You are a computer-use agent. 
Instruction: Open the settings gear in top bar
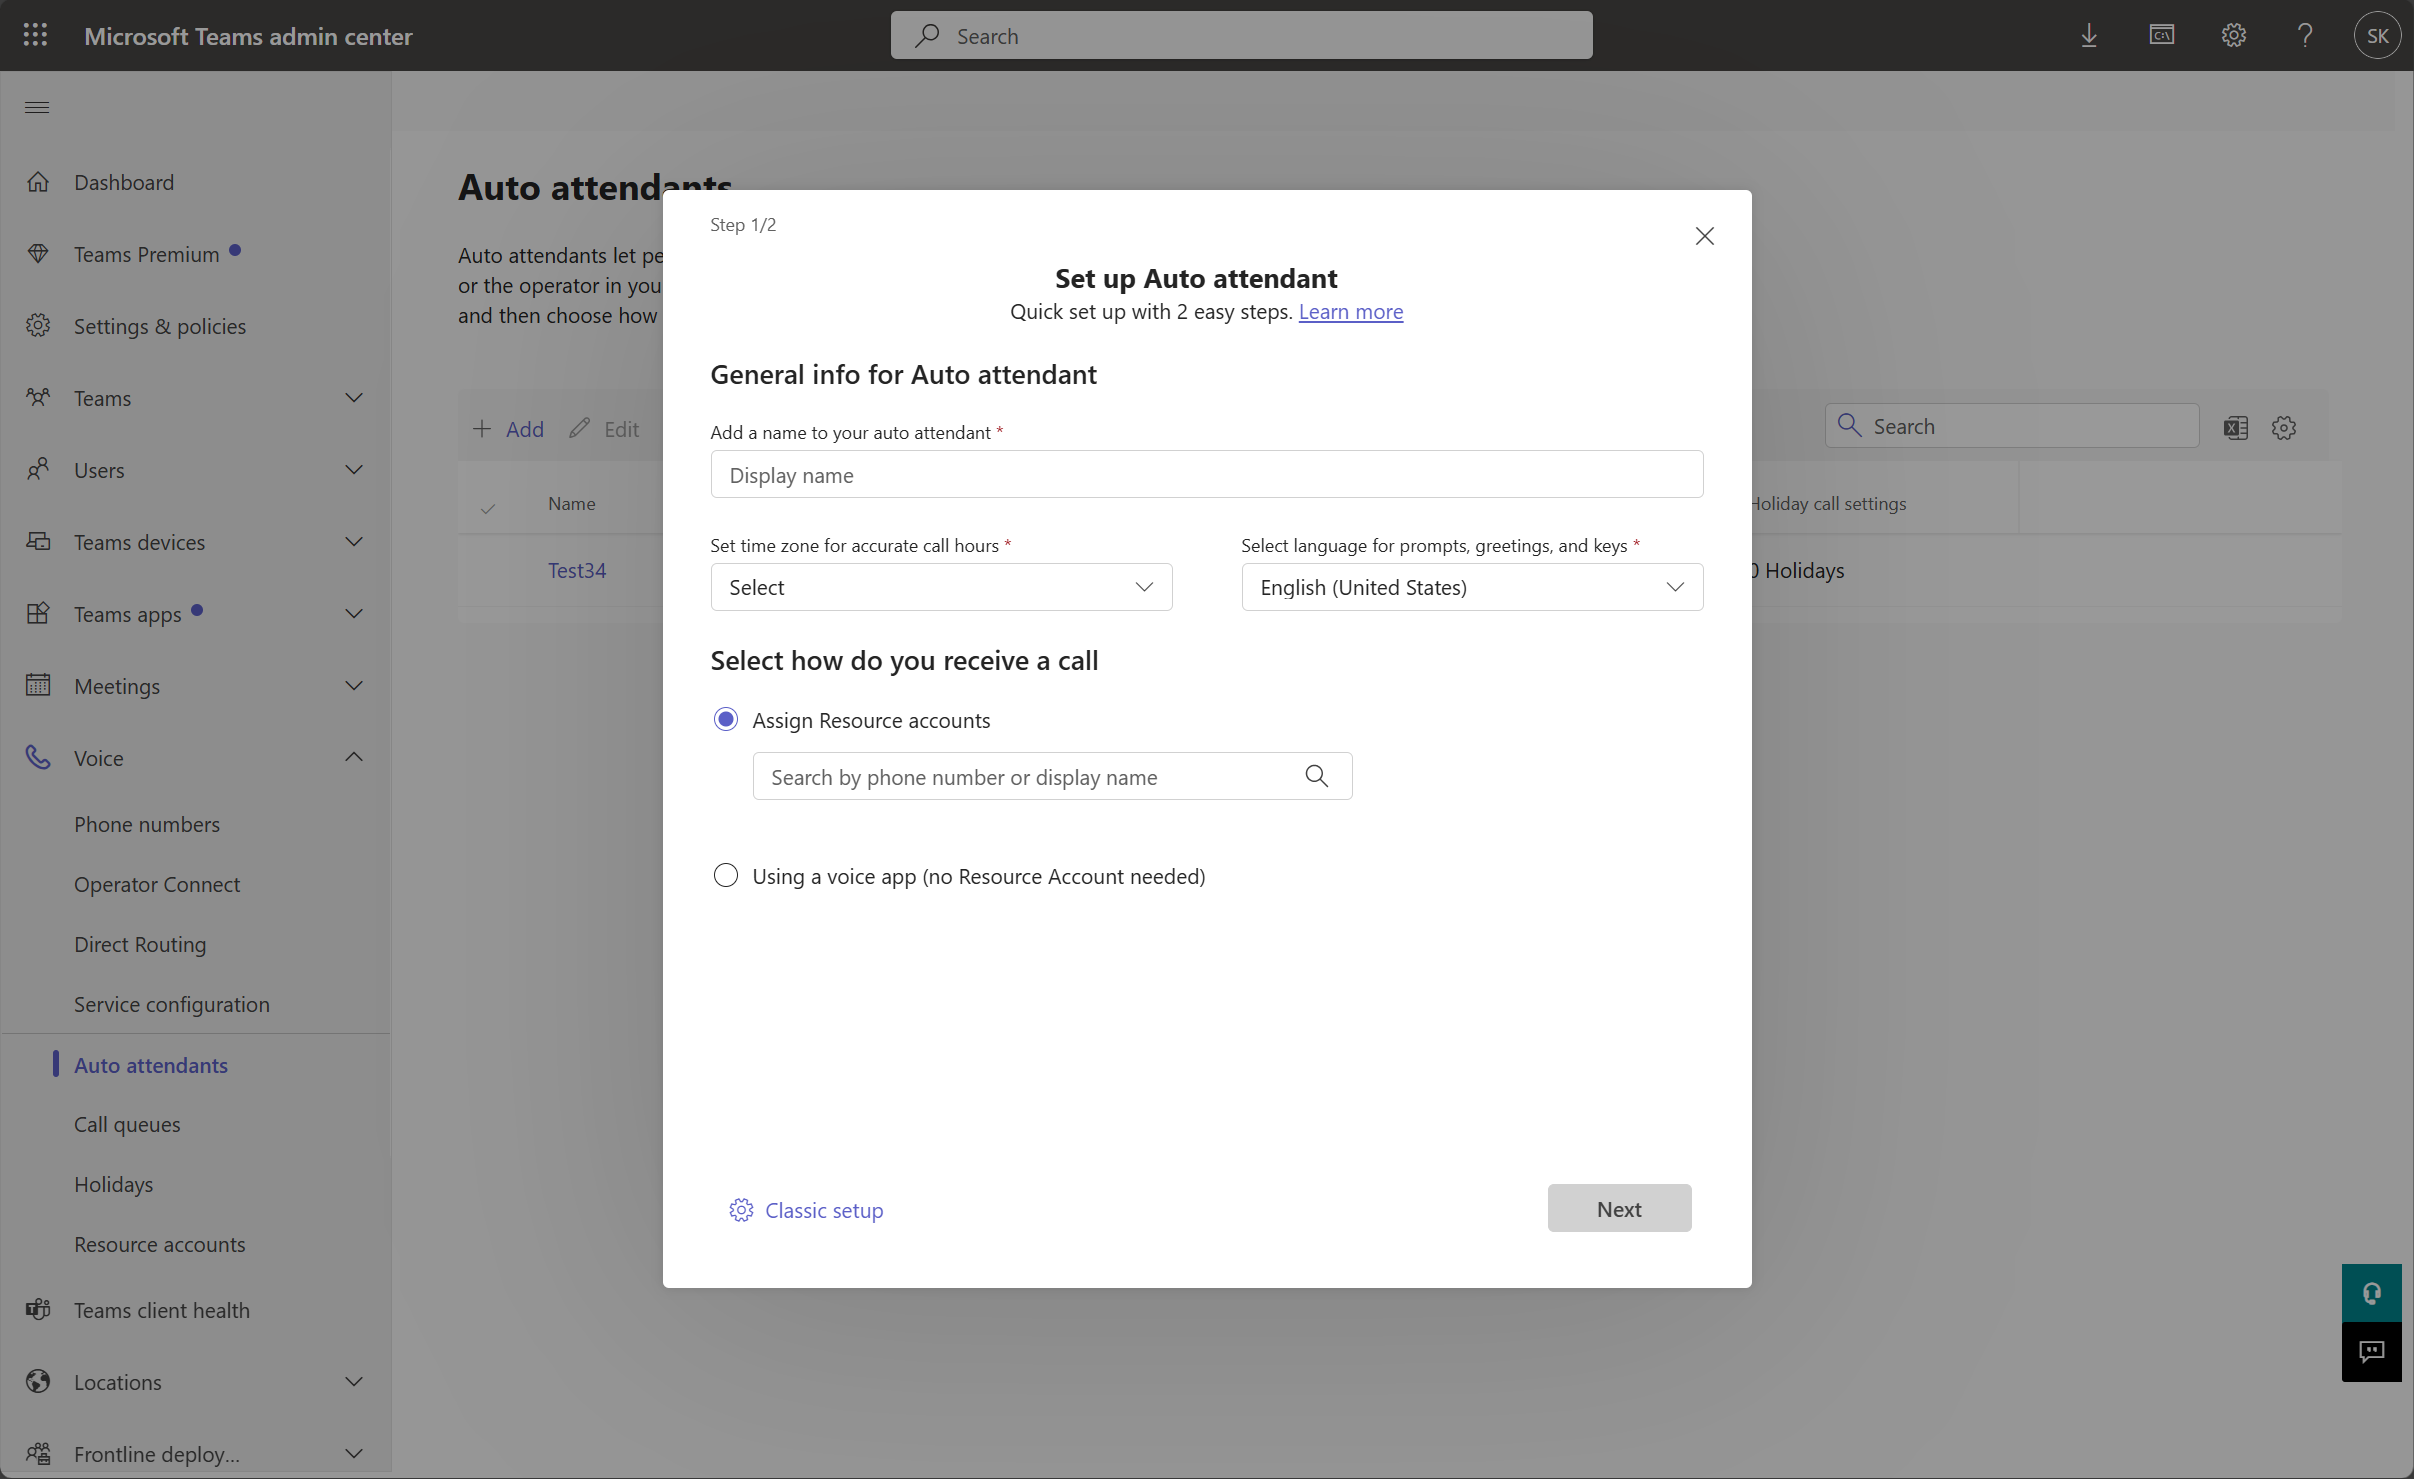click(x=2233, y=36)
